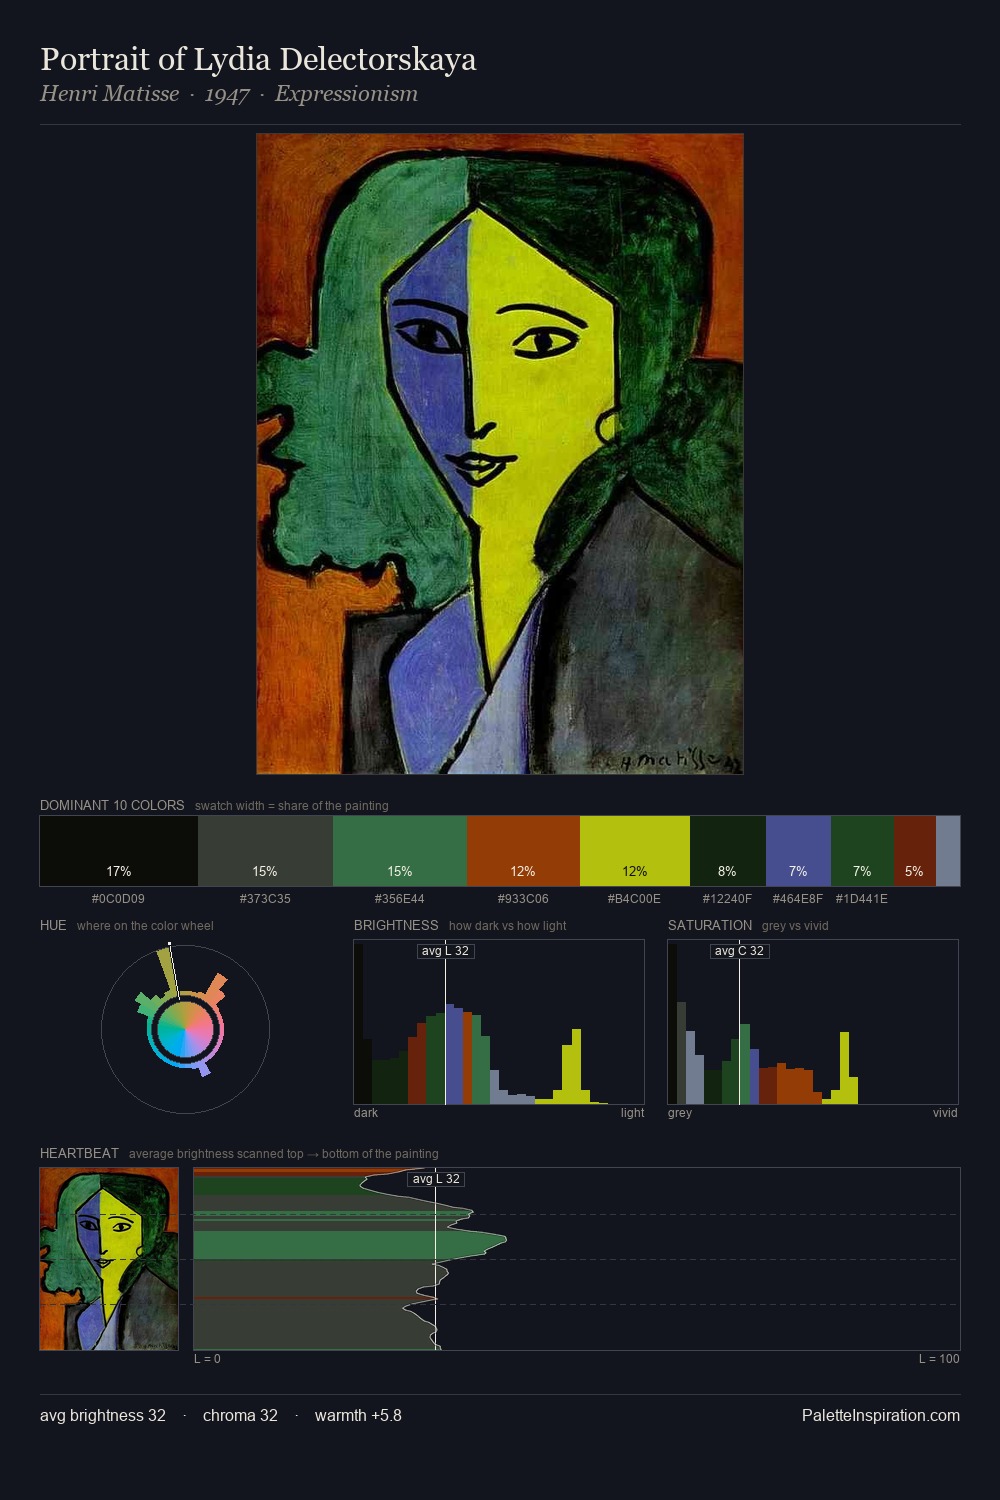The width and height of the screenshot is (1000, 1500).
Task: Click the SATURATION section heading
Action: pos(710,925)
